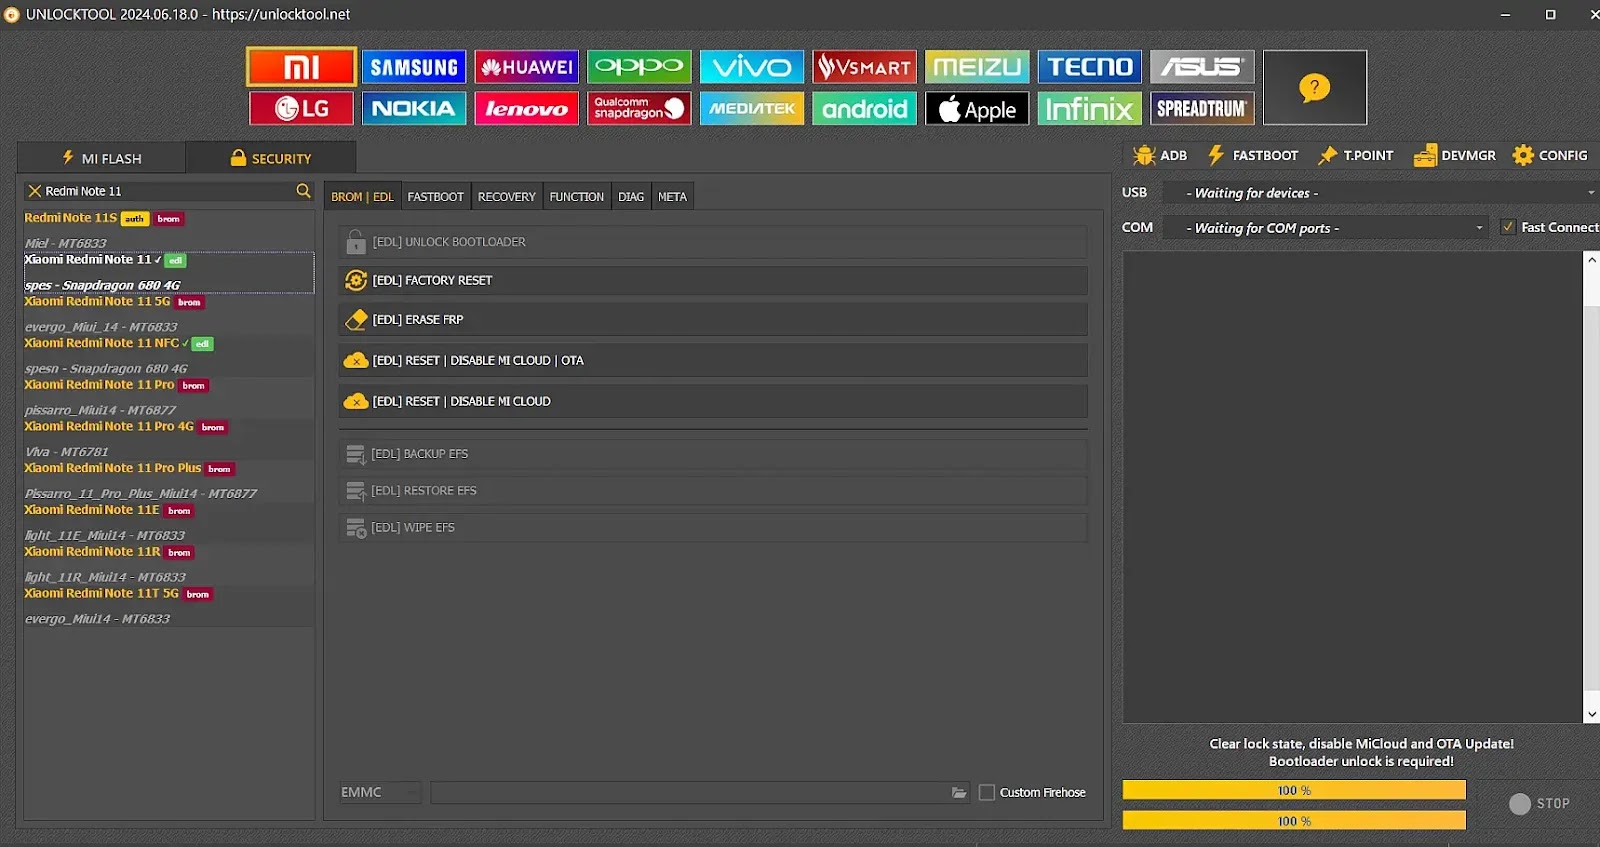
Task: Switch to the MI FLASH tab
Action: click(x=102, y=158)
